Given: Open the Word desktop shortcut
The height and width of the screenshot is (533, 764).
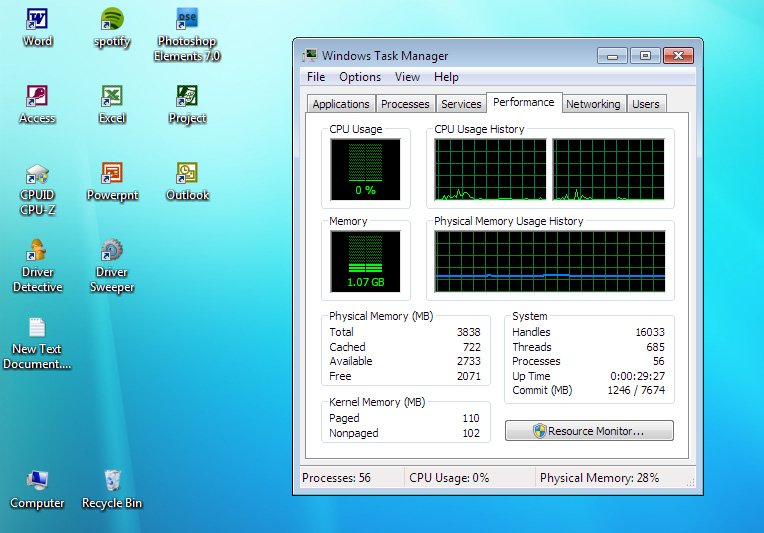Looking at the screenshot, I should pos(37,28).
